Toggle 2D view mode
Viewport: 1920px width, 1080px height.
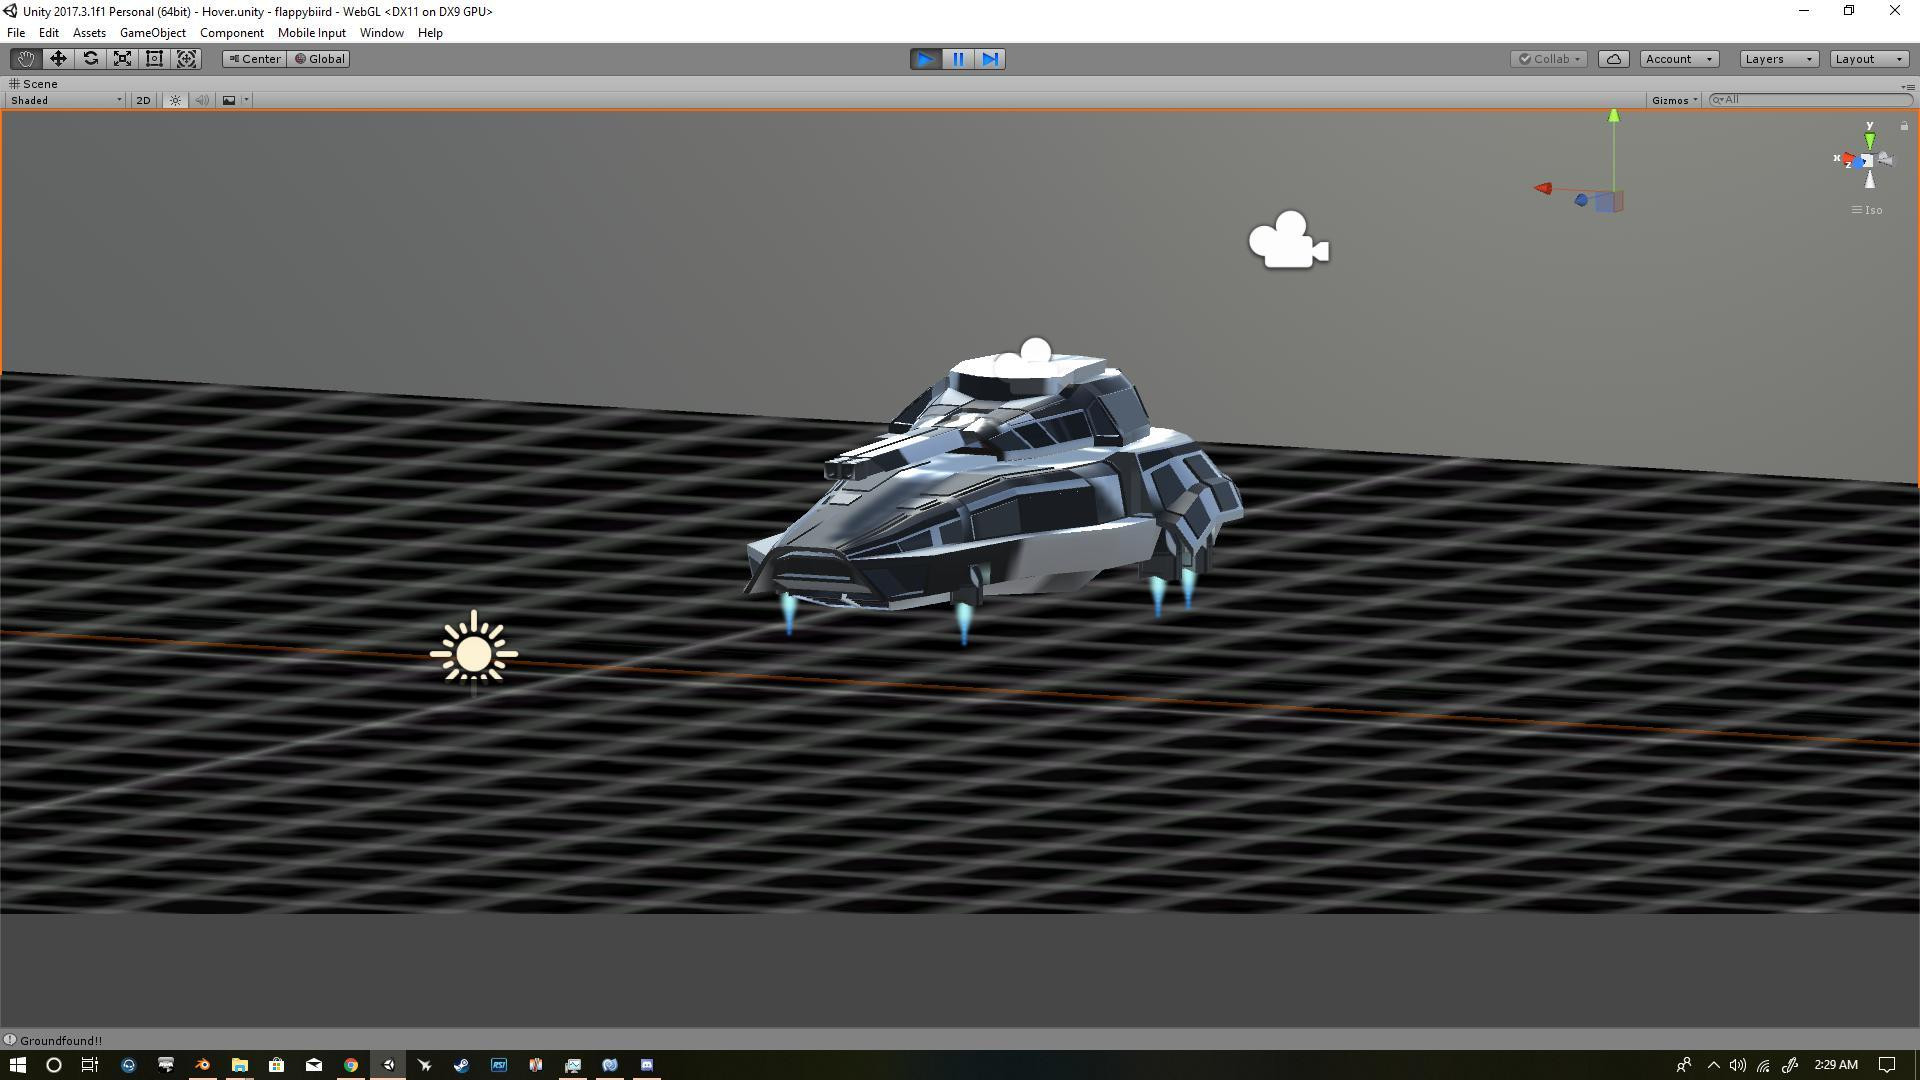coord(143,100)
